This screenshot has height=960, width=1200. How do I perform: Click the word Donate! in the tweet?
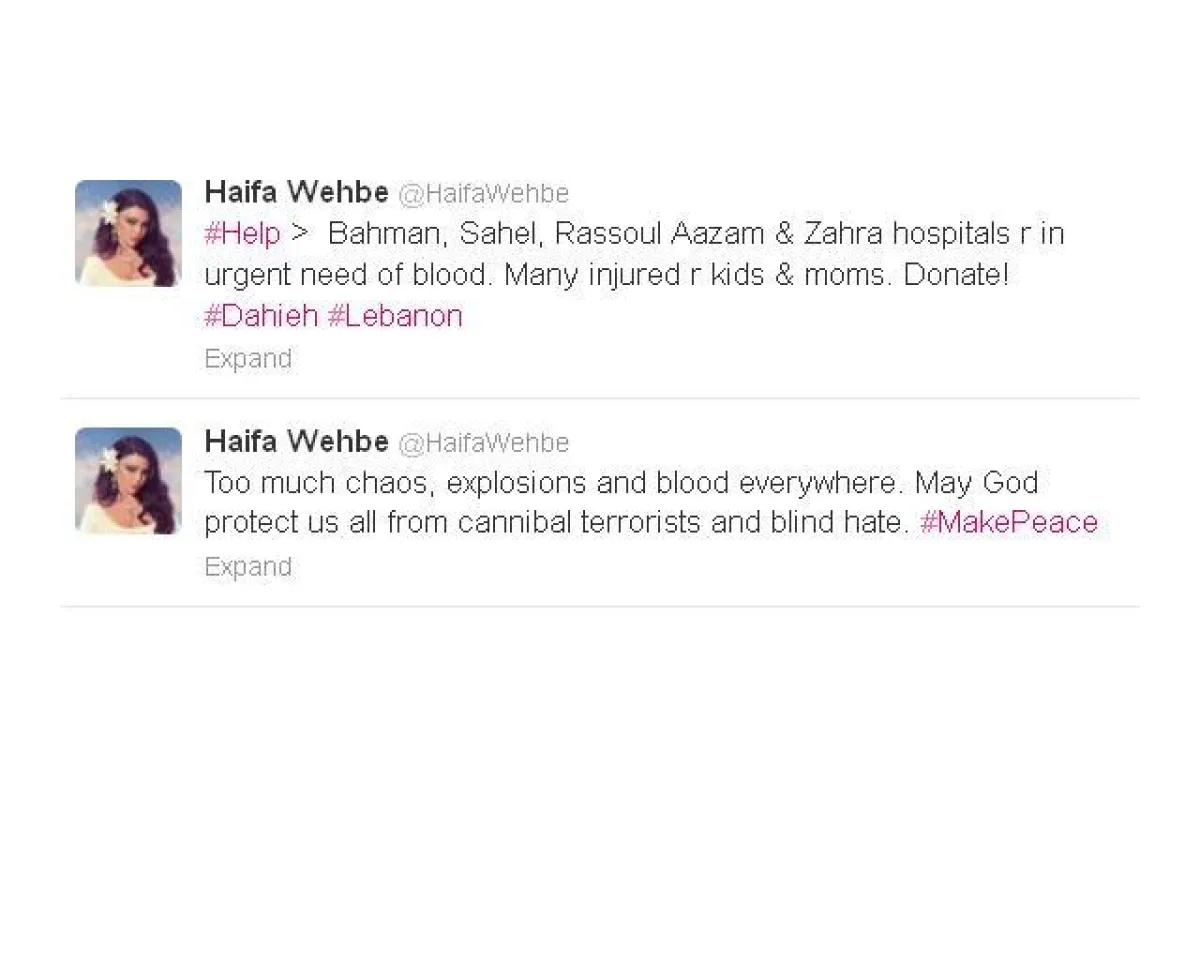[x=956, y=275]
